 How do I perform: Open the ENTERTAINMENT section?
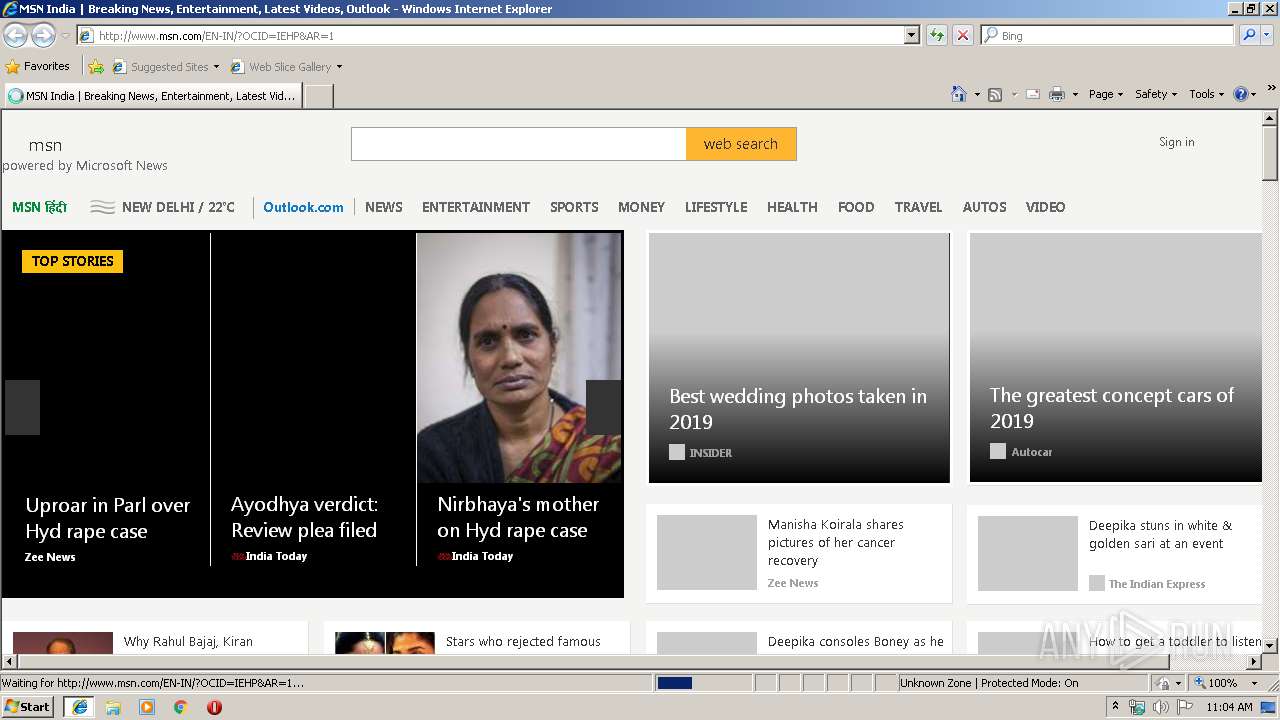tap(476, 207)
